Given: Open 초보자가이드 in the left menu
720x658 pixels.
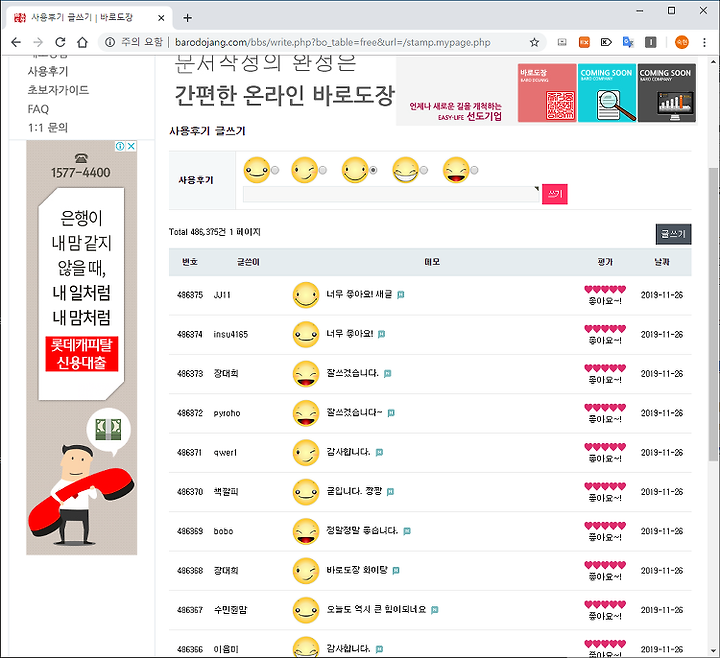Looking at the screenshot, I should click(58, 90).
